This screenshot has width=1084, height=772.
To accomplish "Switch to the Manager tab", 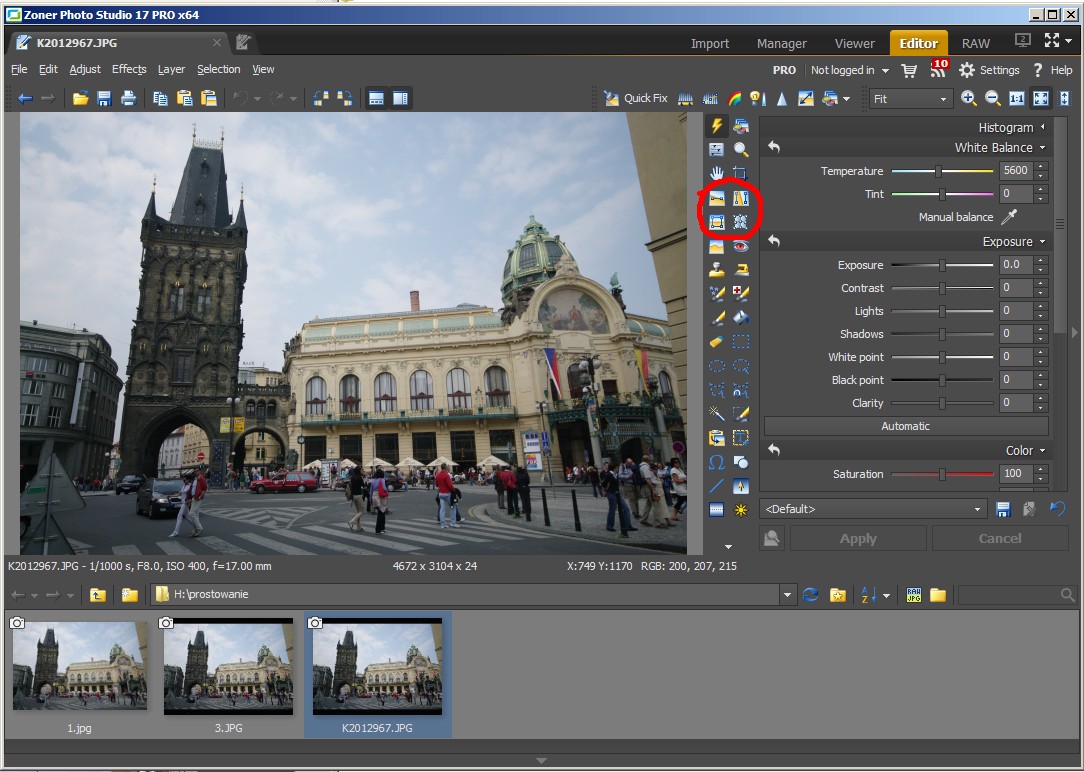I will coord(781,43).
